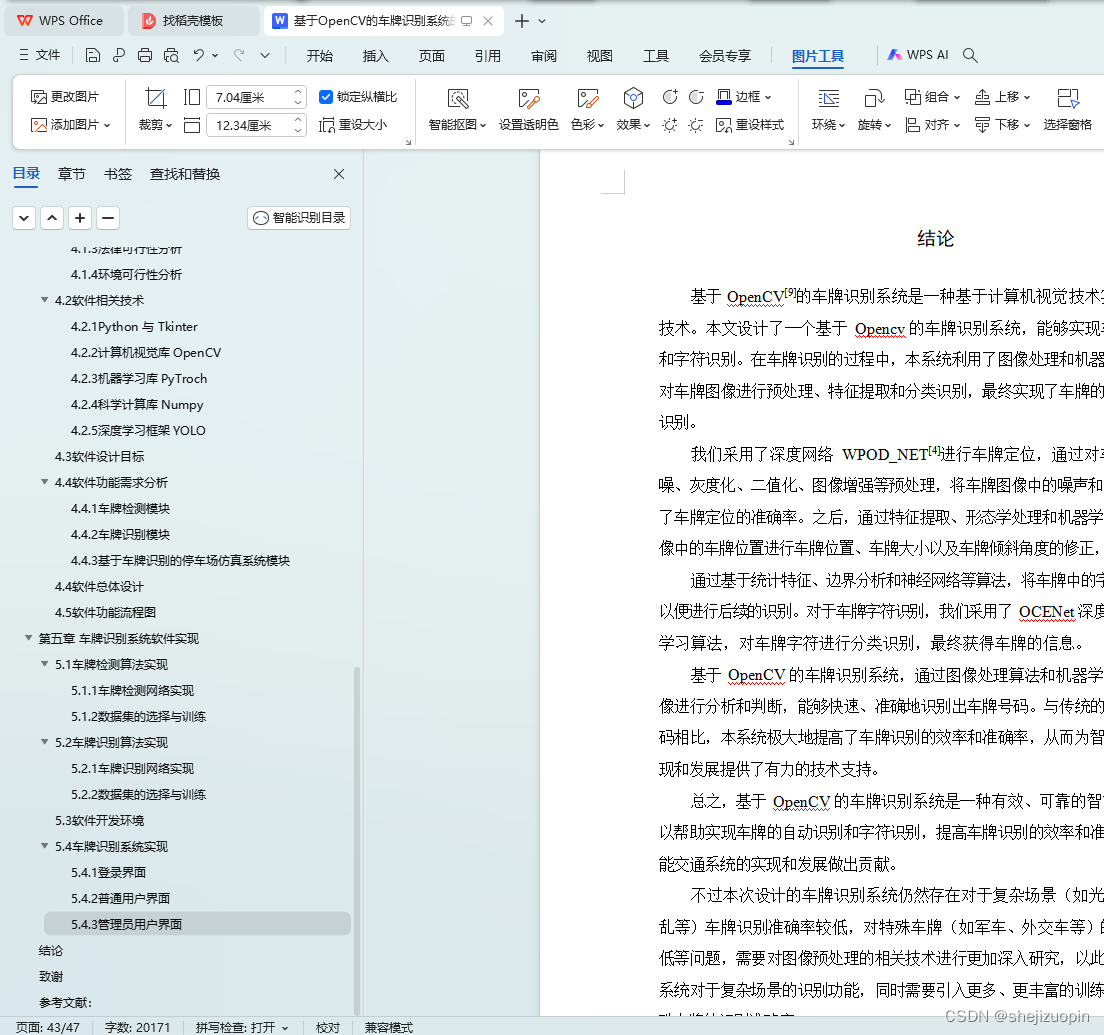Click the move-up arrow in outline toolbar
Image resolution: width=1104 pixels, height=1035 pixels.
(52, 218)
